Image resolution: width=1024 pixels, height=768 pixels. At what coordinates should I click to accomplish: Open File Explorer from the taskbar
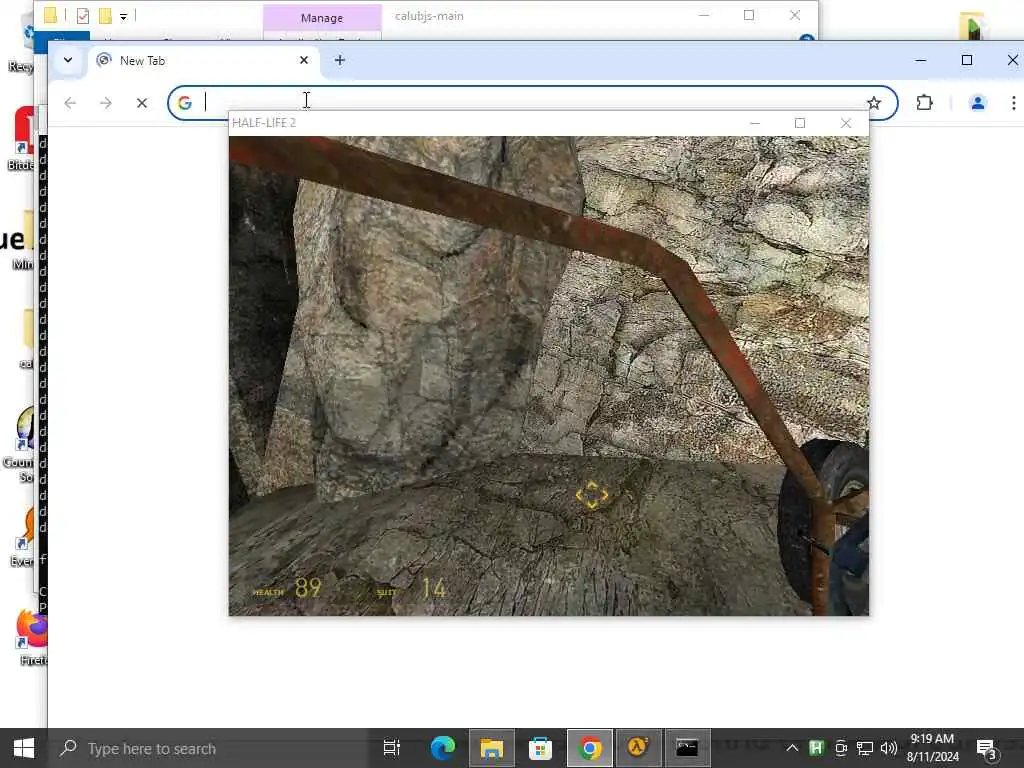click(492, 748)
